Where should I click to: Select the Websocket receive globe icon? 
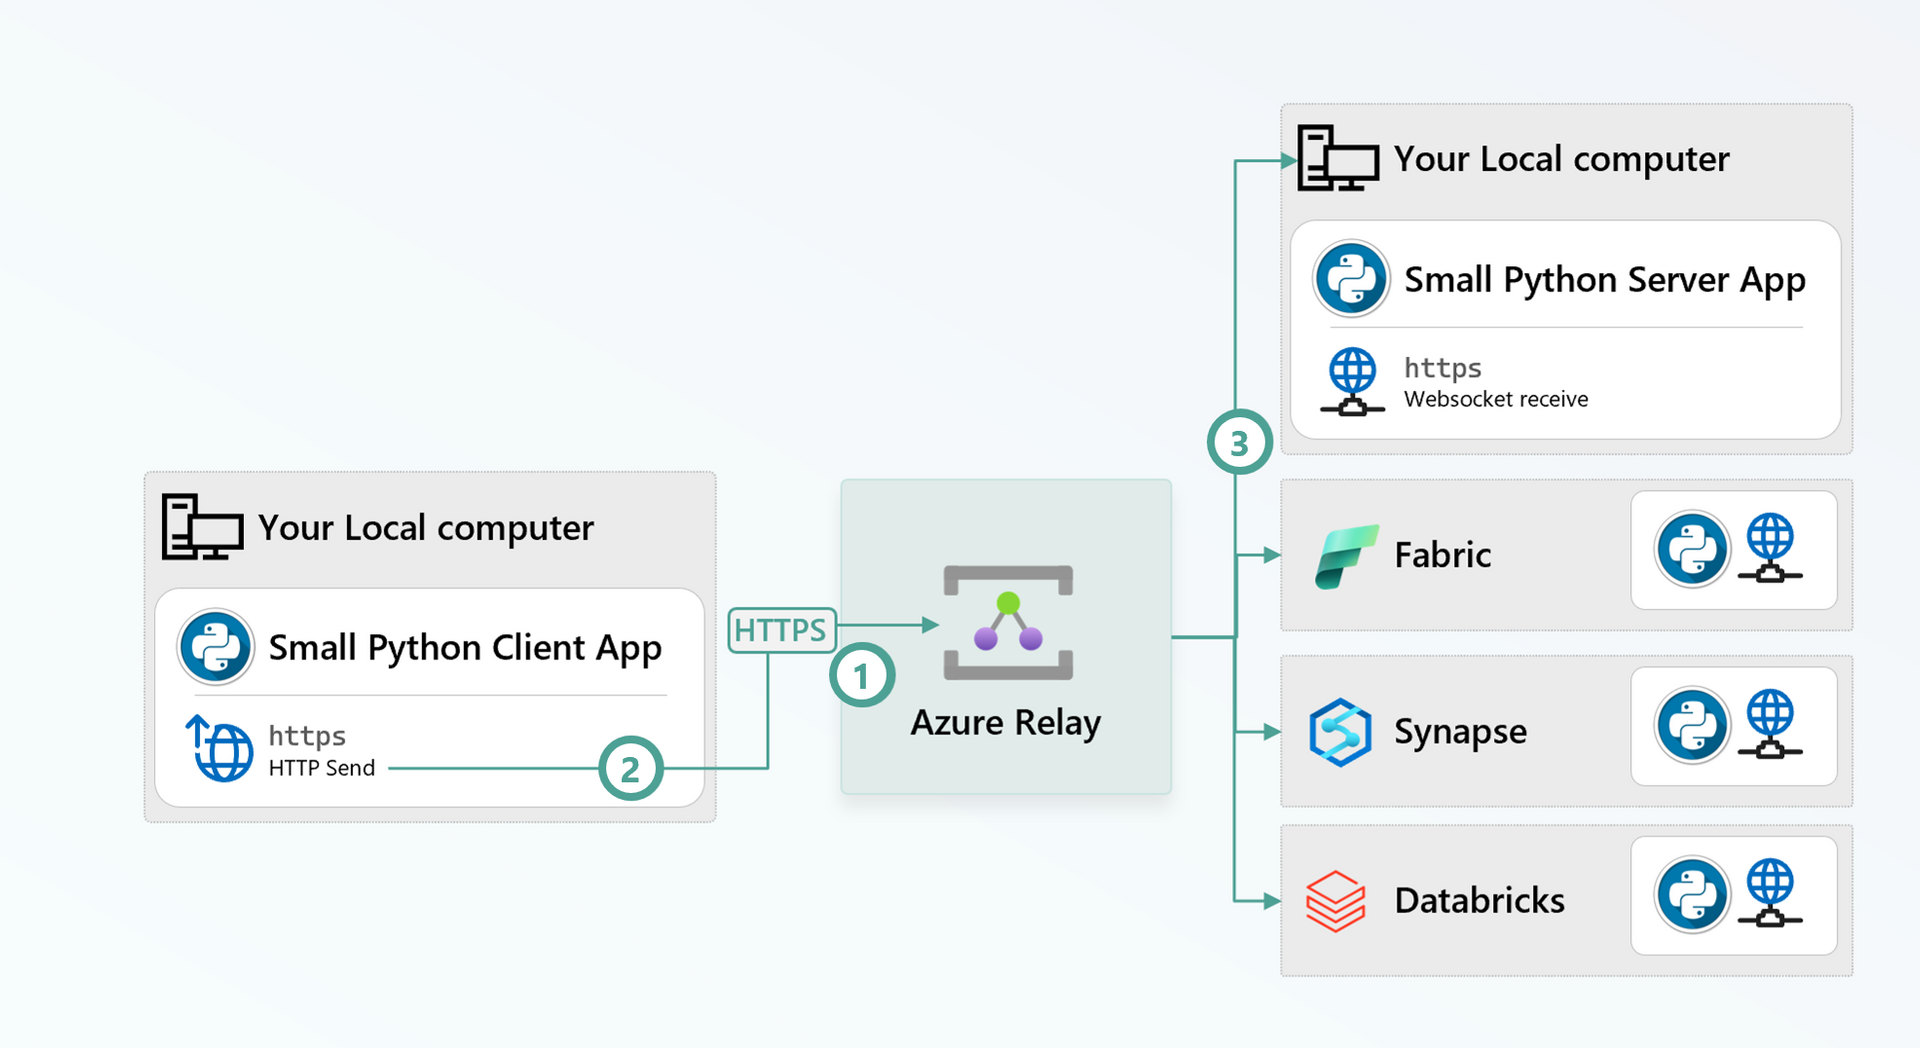coord(1352,381)
